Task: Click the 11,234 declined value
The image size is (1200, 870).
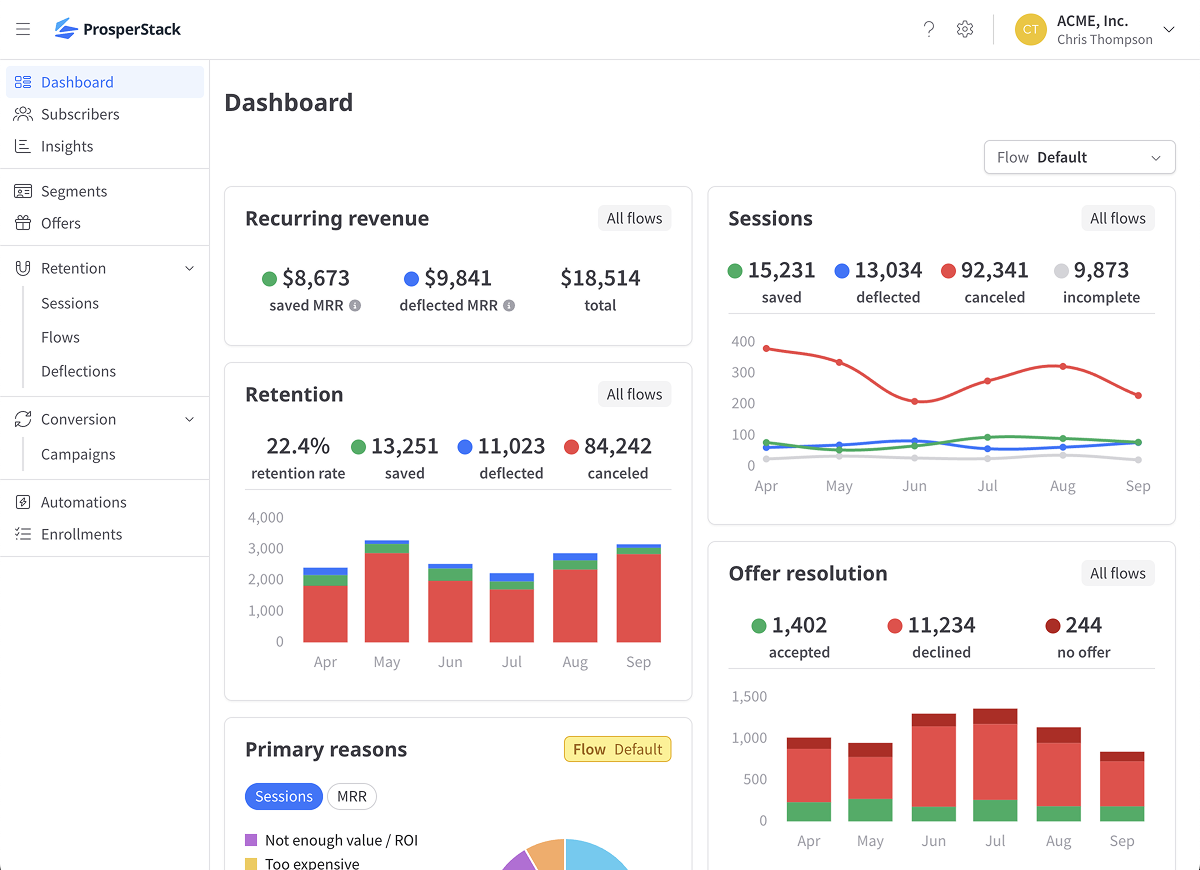Action: [x=941, y=625]
